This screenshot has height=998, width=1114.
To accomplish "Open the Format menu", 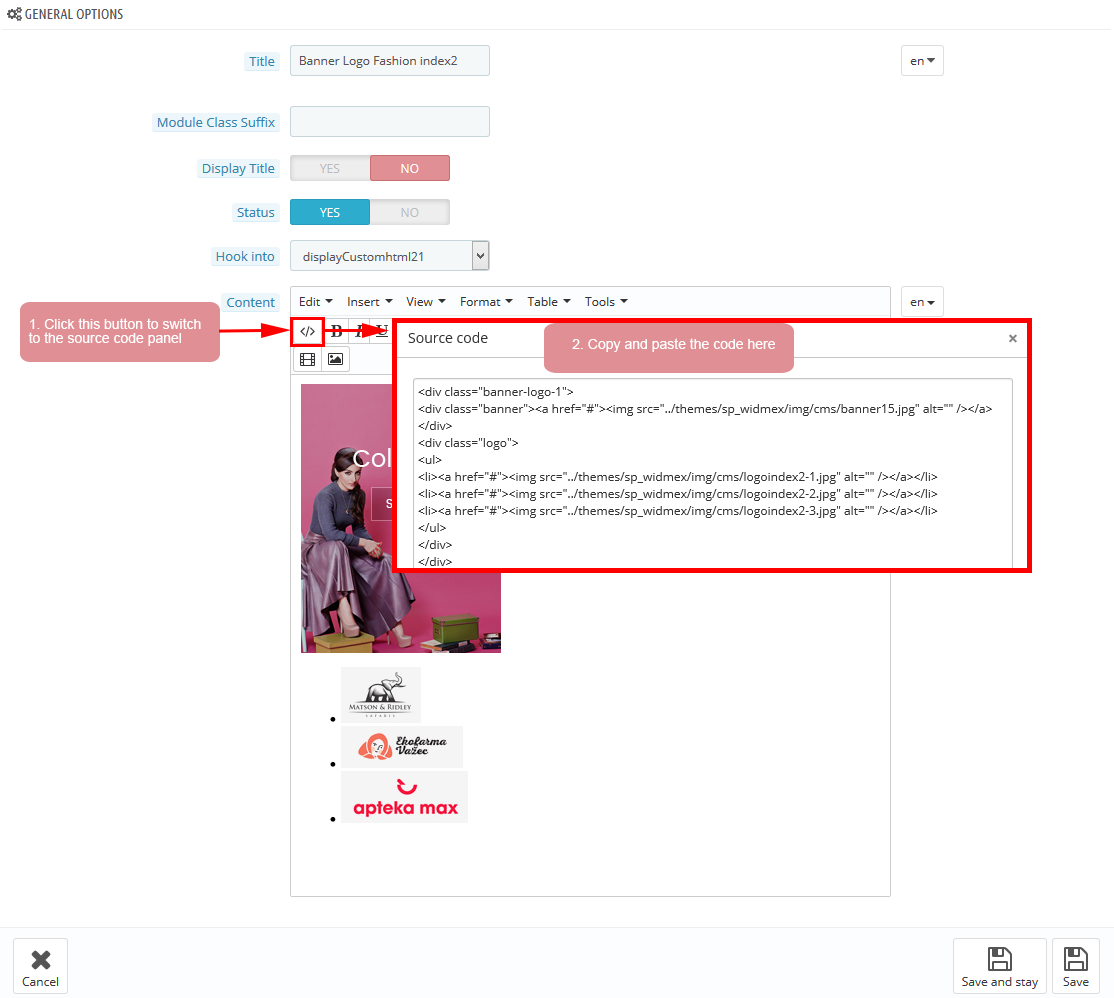I will pos(486,302).
